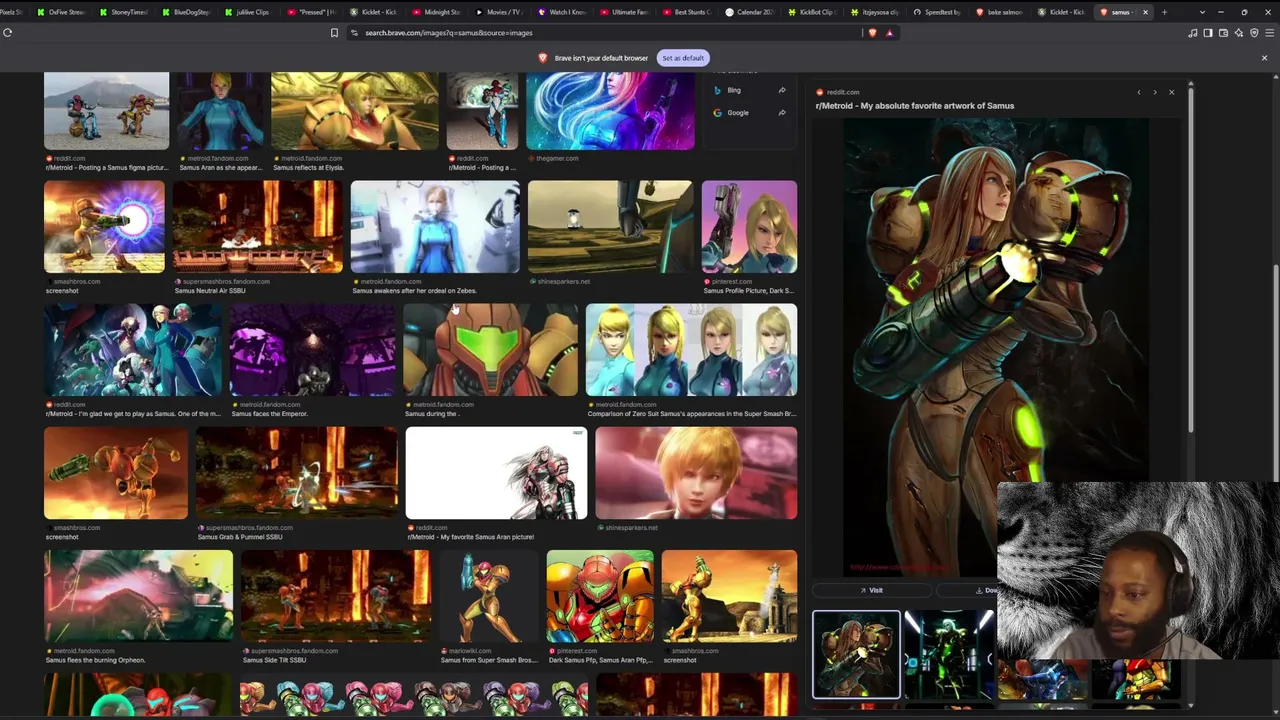1280x720 pixels.
Task: Toggle the browser sidebar panel icon
Action: (1208, 33)
